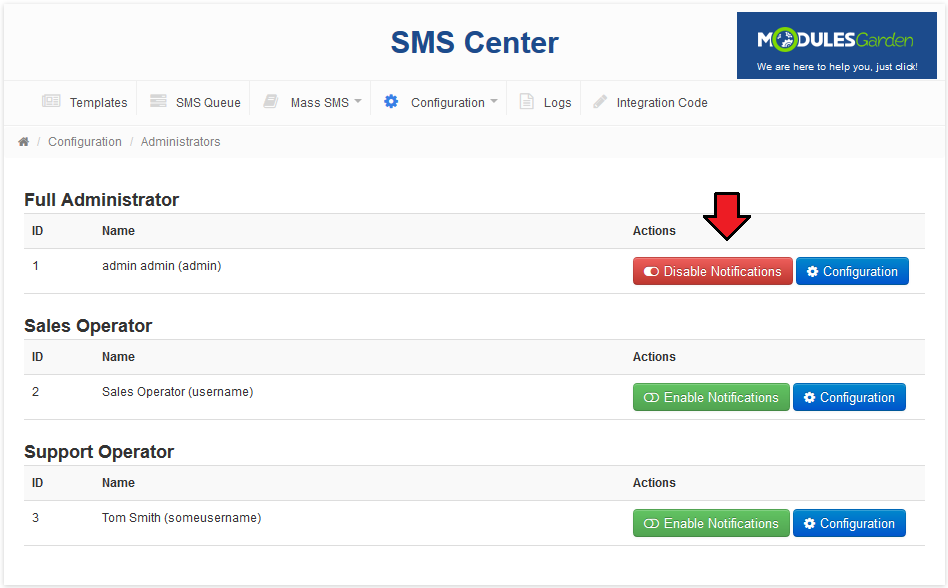Select the 'Sales Operator (username)' name cell

pos(177,392)
